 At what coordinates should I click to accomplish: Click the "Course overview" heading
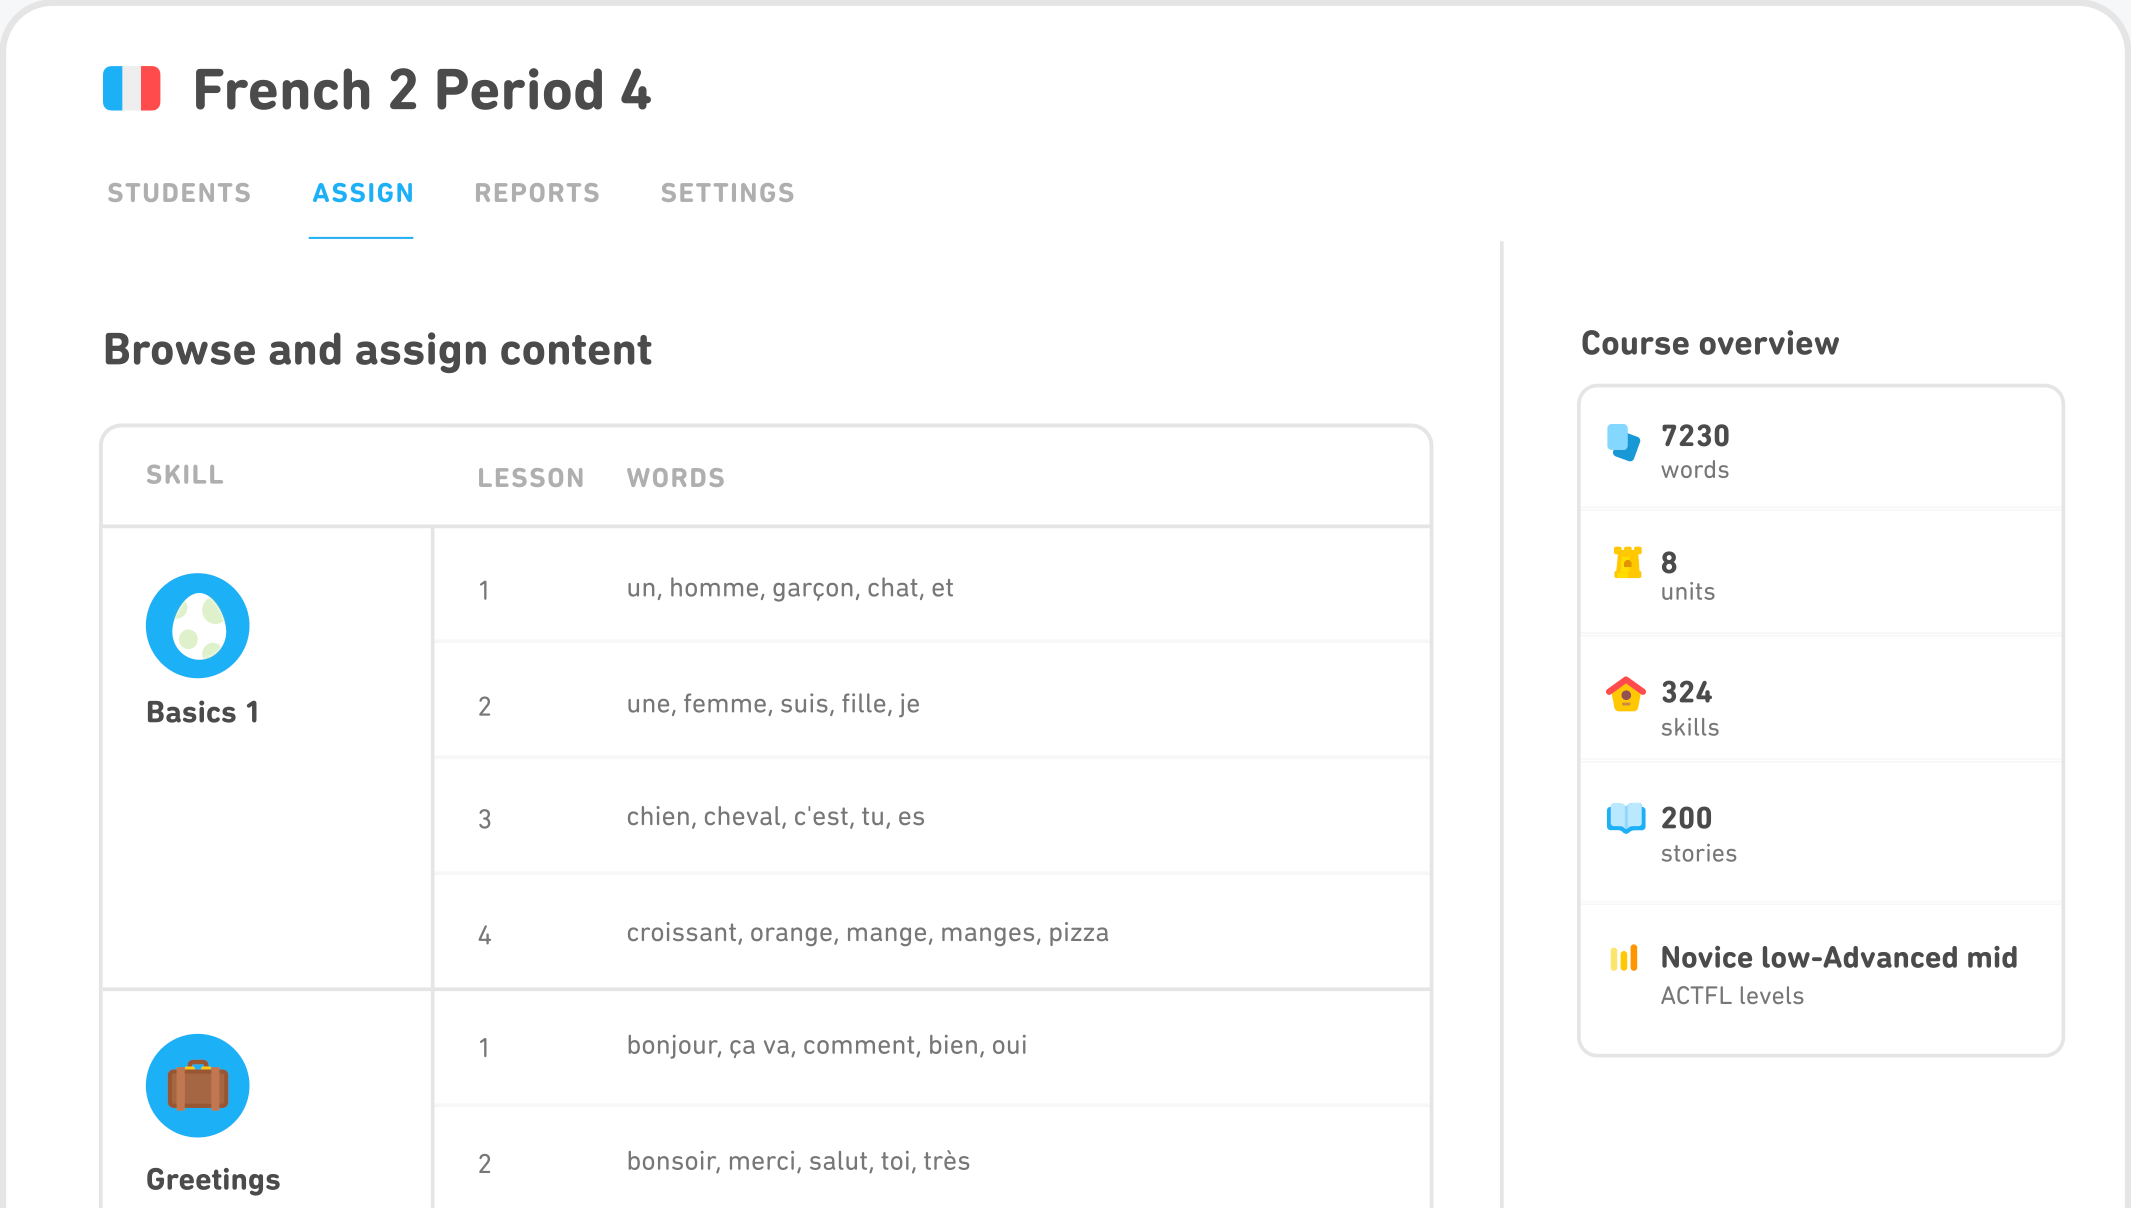pos(1710,343)
